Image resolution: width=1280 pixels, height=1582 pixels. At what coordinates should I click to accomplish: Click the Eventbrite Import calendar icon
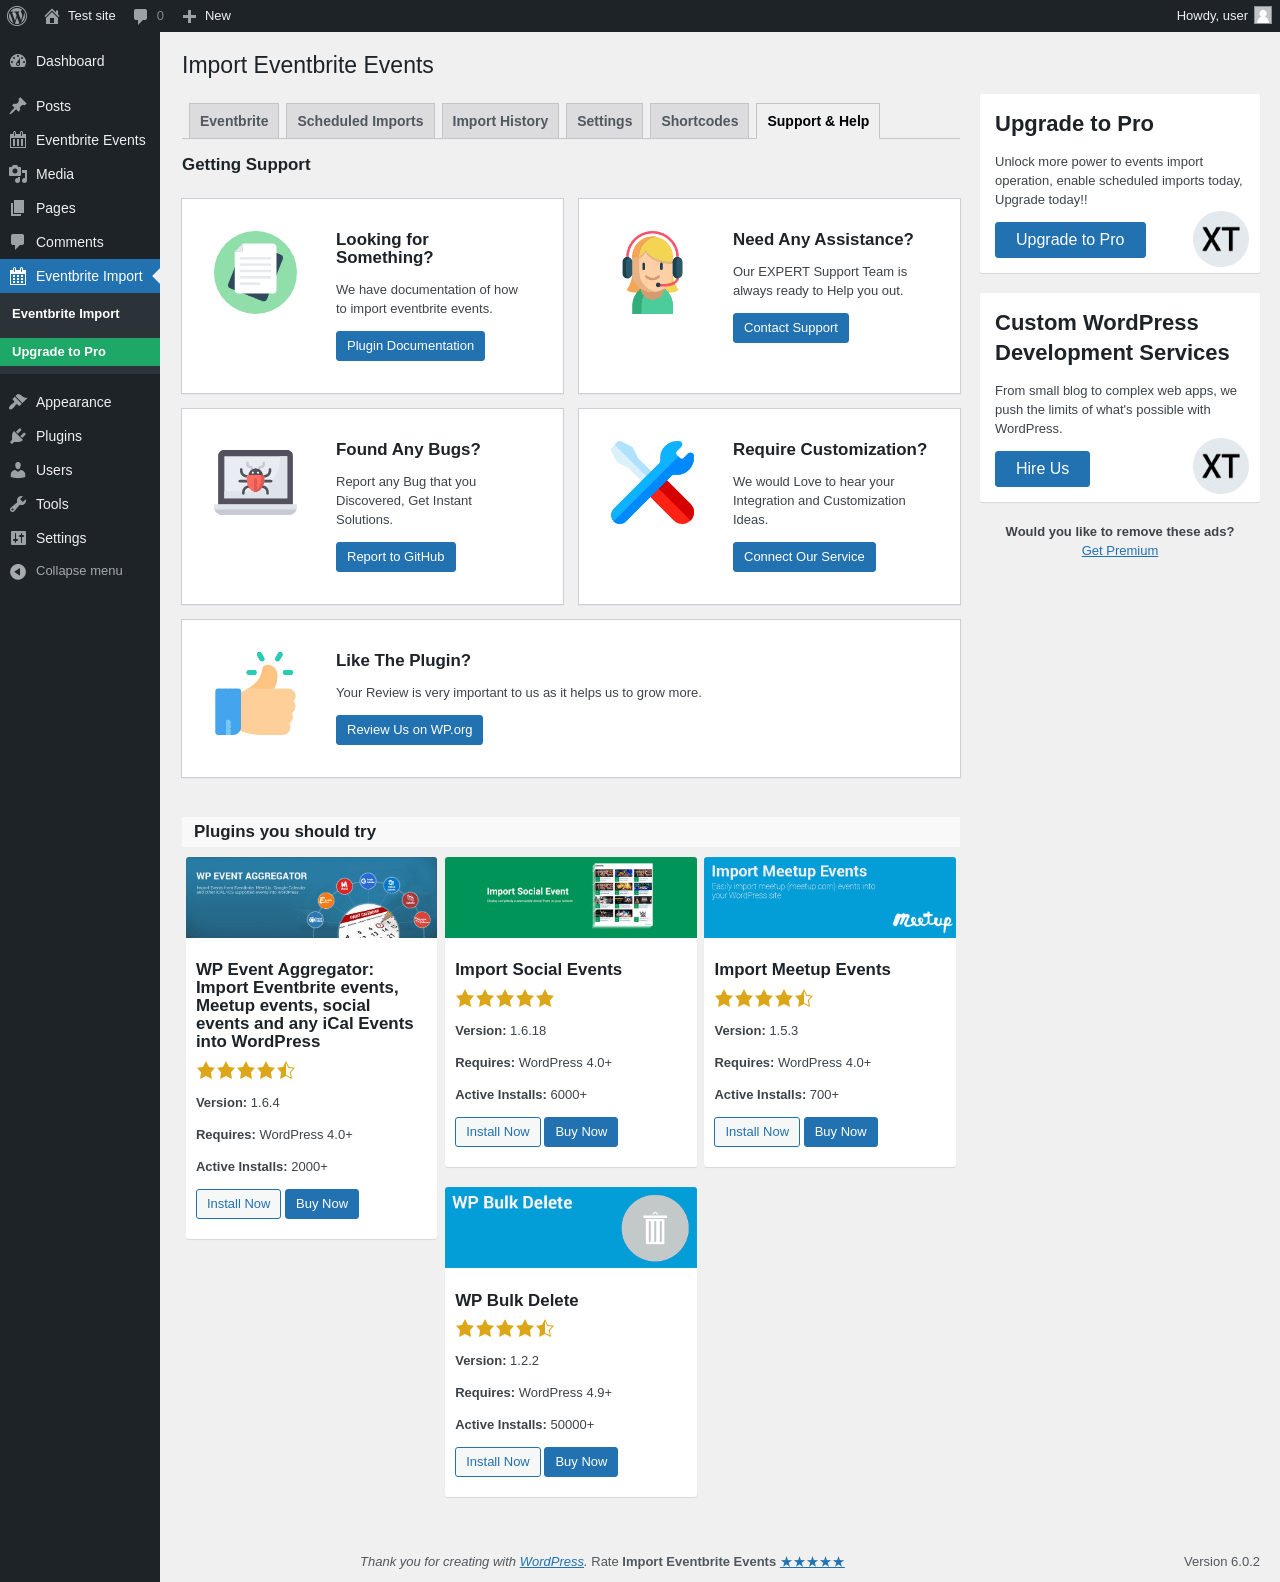(18, 276)
